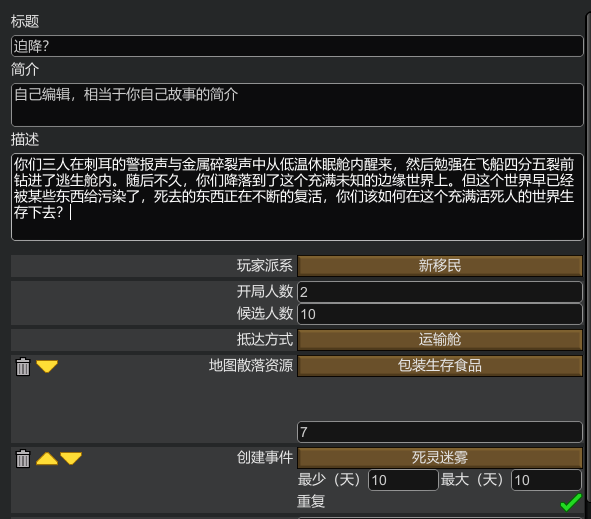The image size is (591, 519).
Task: Change the scattered resource 包装生存食品
Action: 440,366
